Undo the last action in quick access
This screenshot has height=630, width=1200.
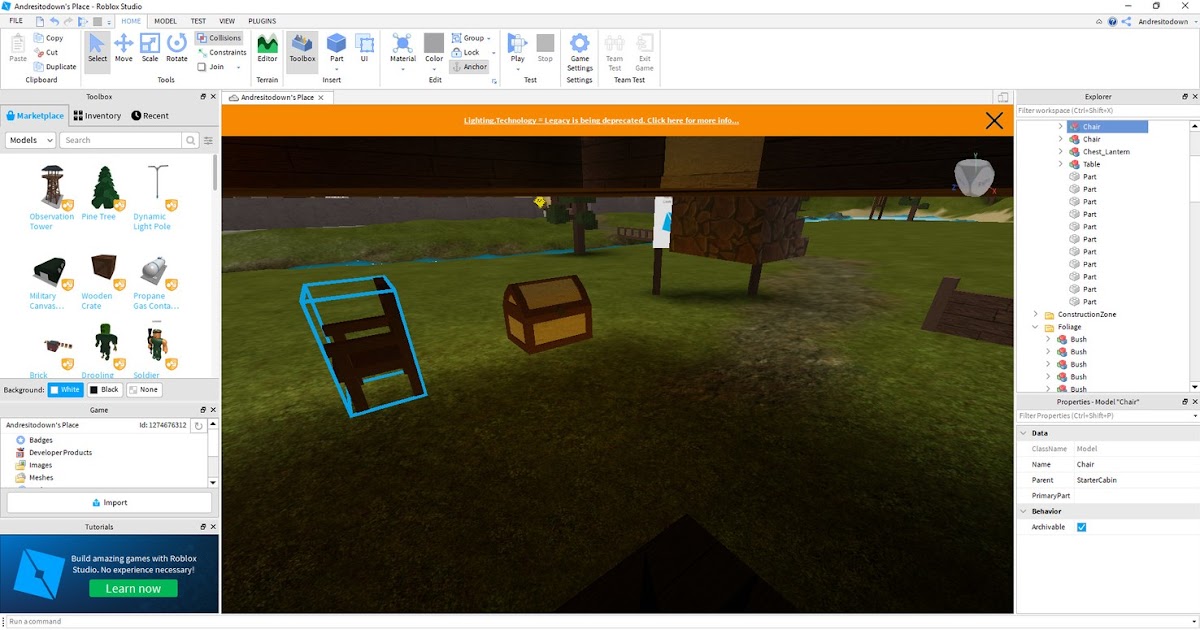click(x=54, y=21)
